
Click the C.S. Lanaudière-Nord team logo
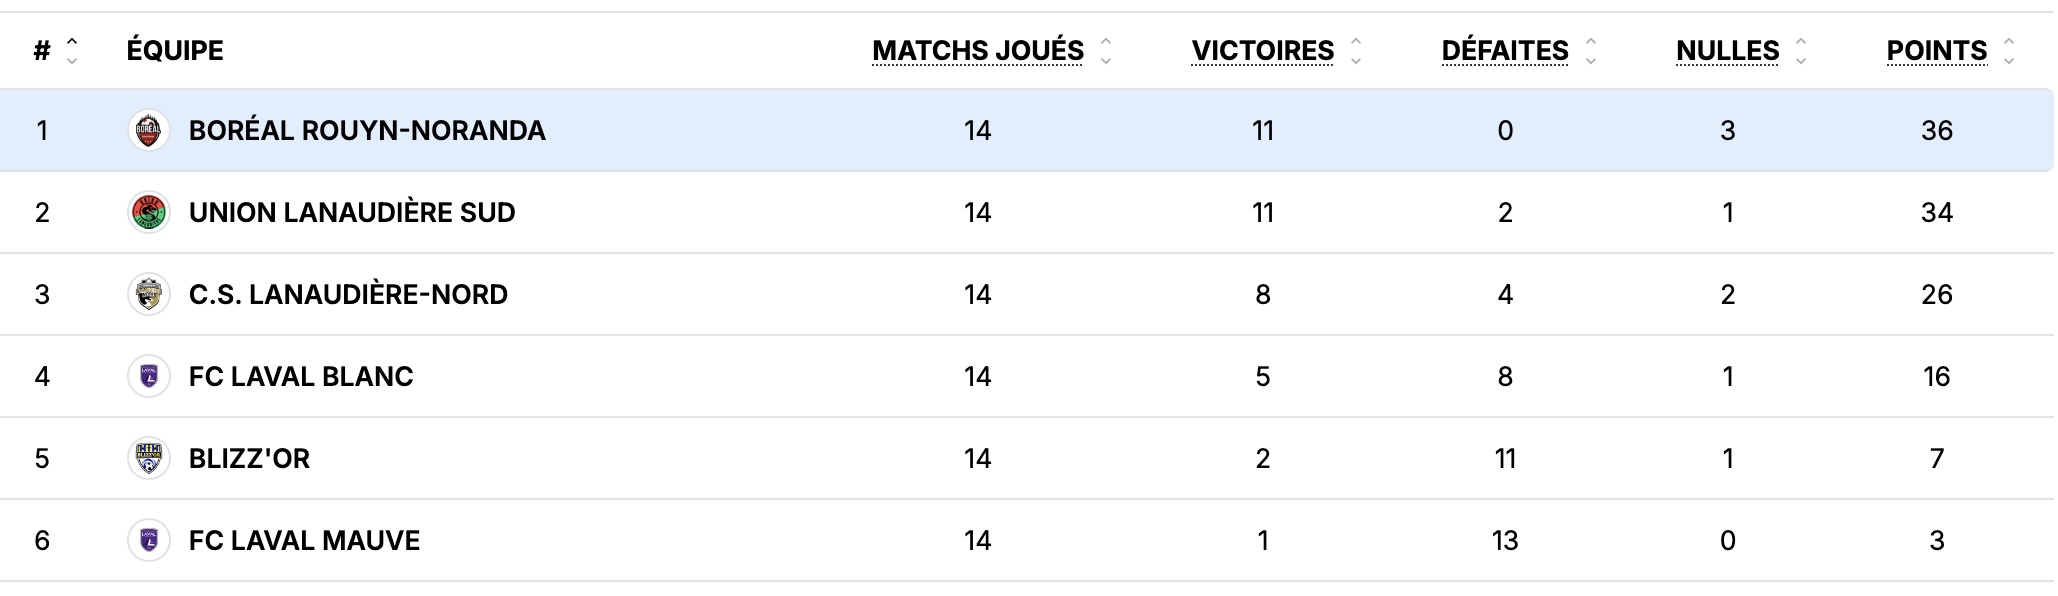148,294
